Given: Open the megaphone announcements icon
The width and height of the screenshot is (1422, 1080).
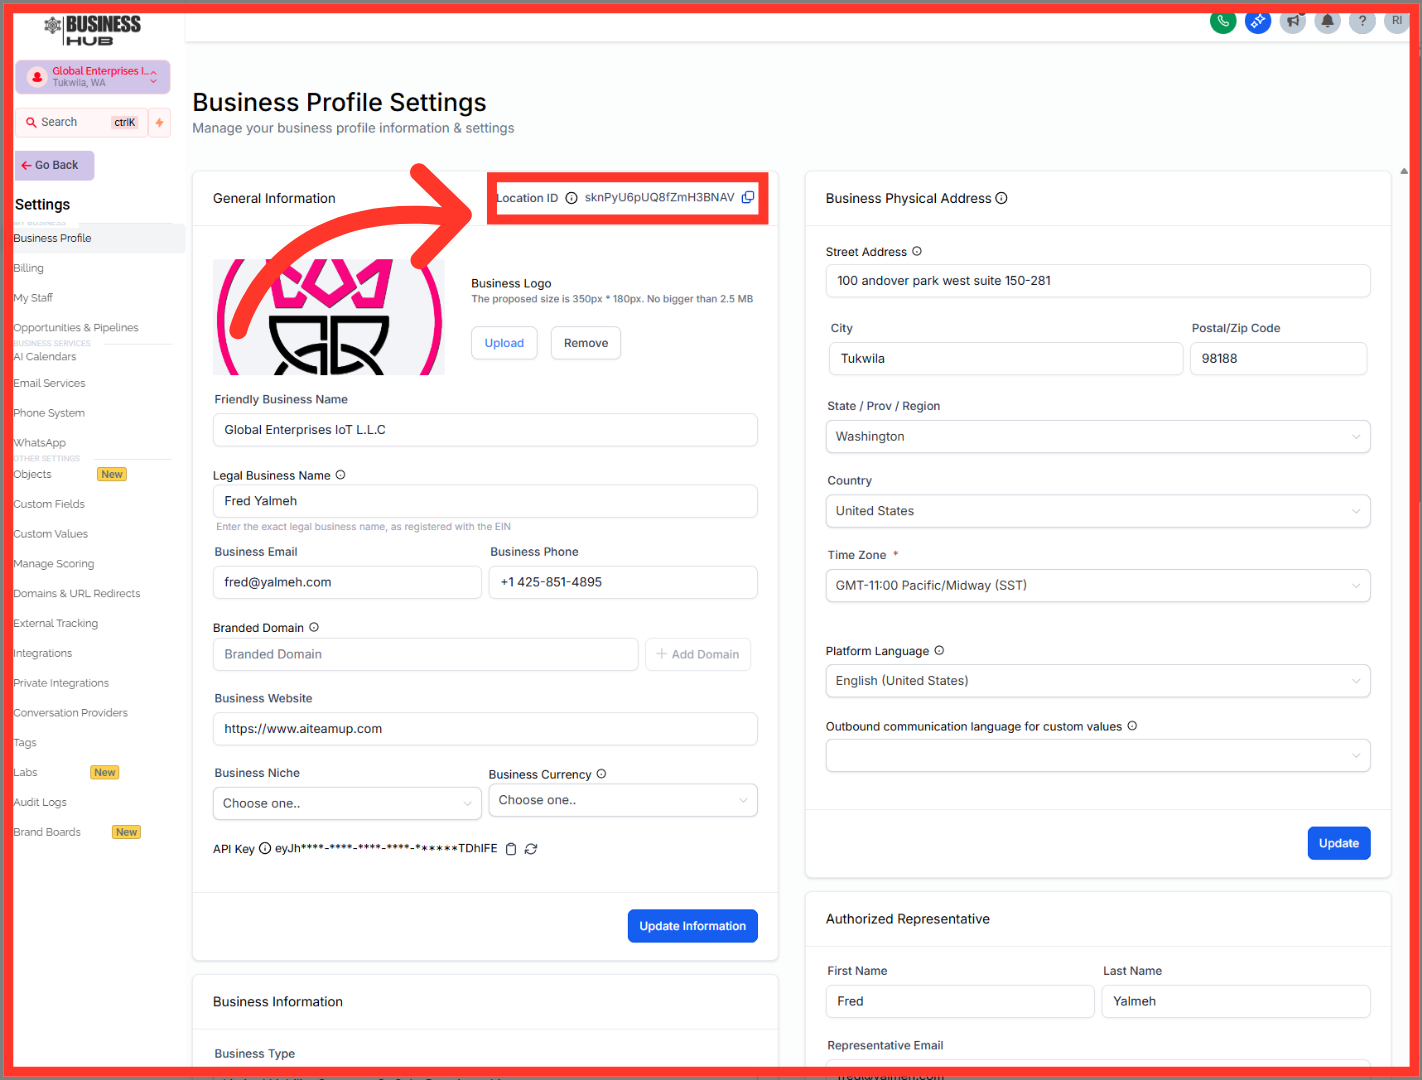Looking at the screenshot, I should point(1293,21).
